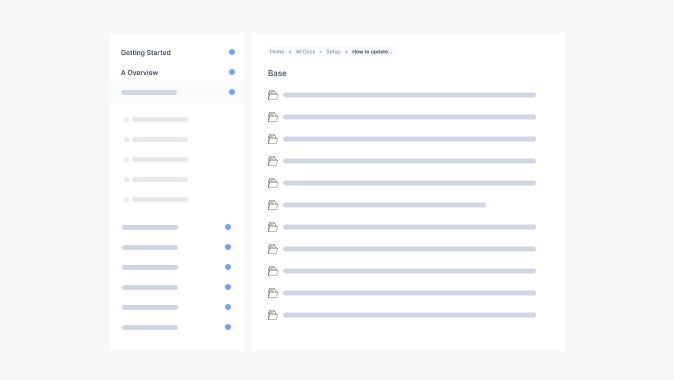The height and width of the screenshot is (380, 674).
Task: Select the "How to update..." breadcrumb
Action: tap(372, 52)
